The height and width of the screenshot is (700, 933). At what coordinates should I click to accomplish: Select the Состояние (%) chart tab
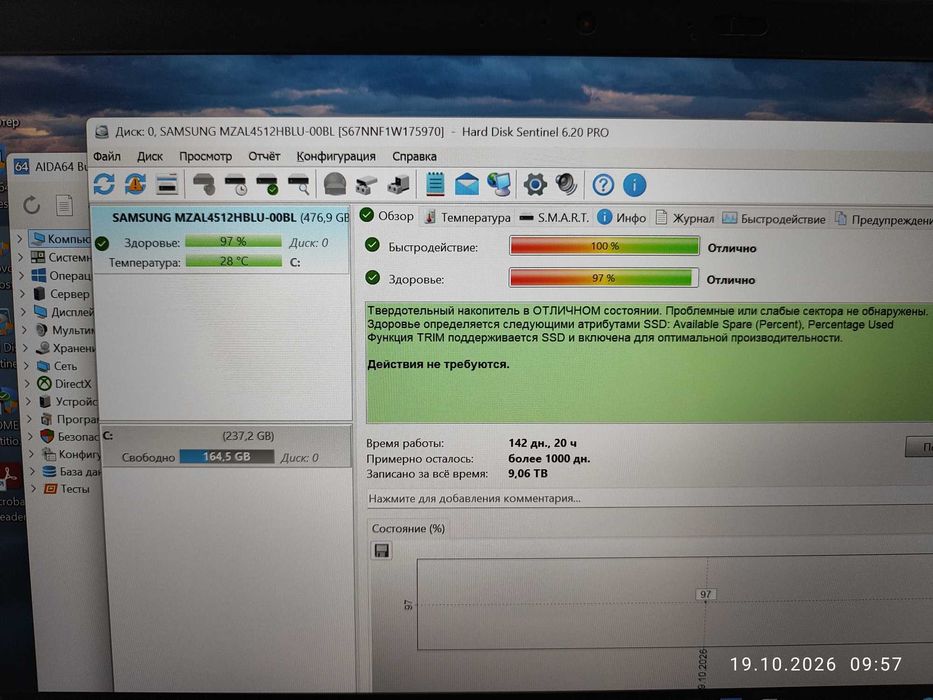point(408,529)
